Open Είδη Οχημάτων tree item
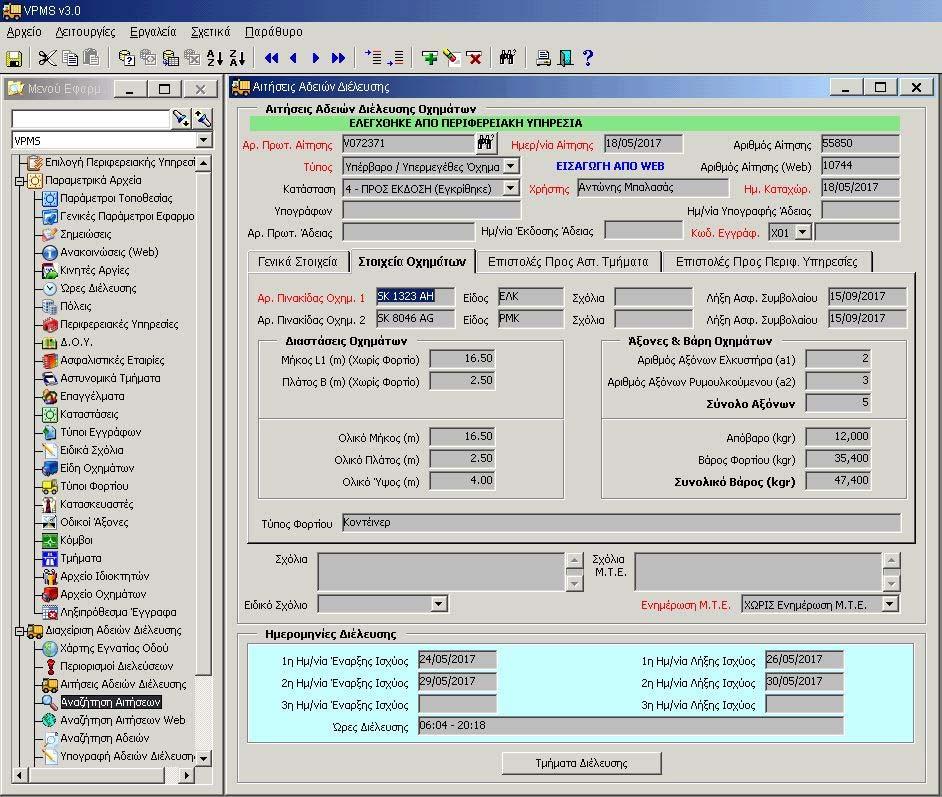Viewport: 942px width, 797px height. (x=97, y=468)
